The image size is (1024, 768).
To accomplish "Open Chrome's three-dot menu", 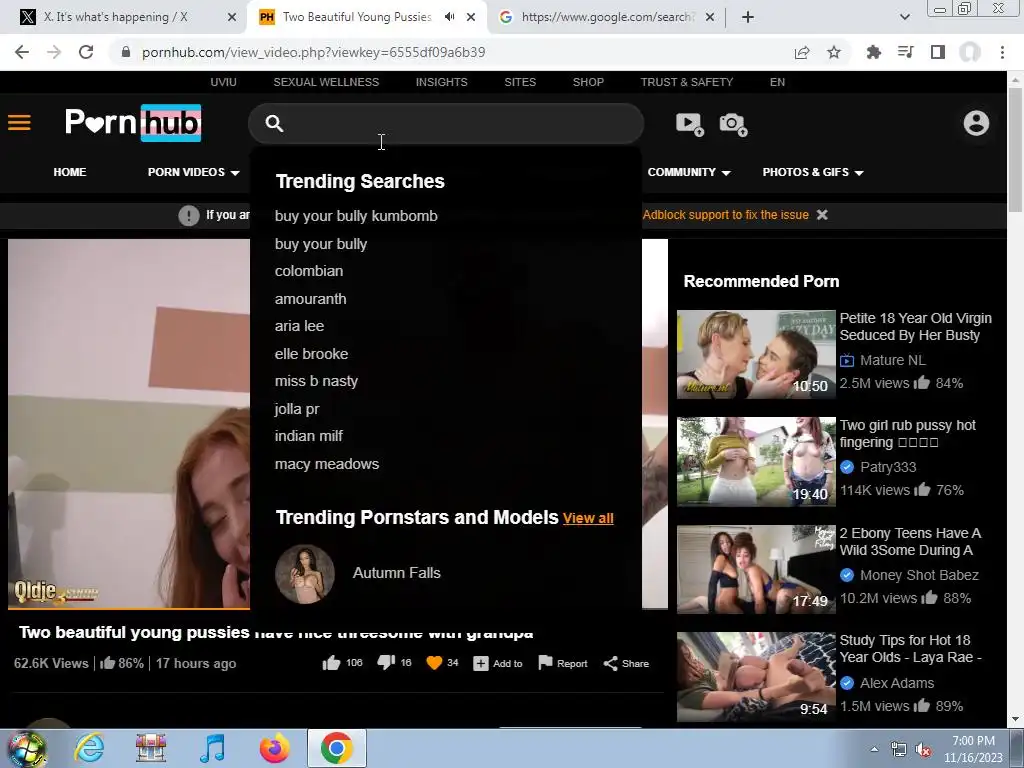I will [1002, 52].
